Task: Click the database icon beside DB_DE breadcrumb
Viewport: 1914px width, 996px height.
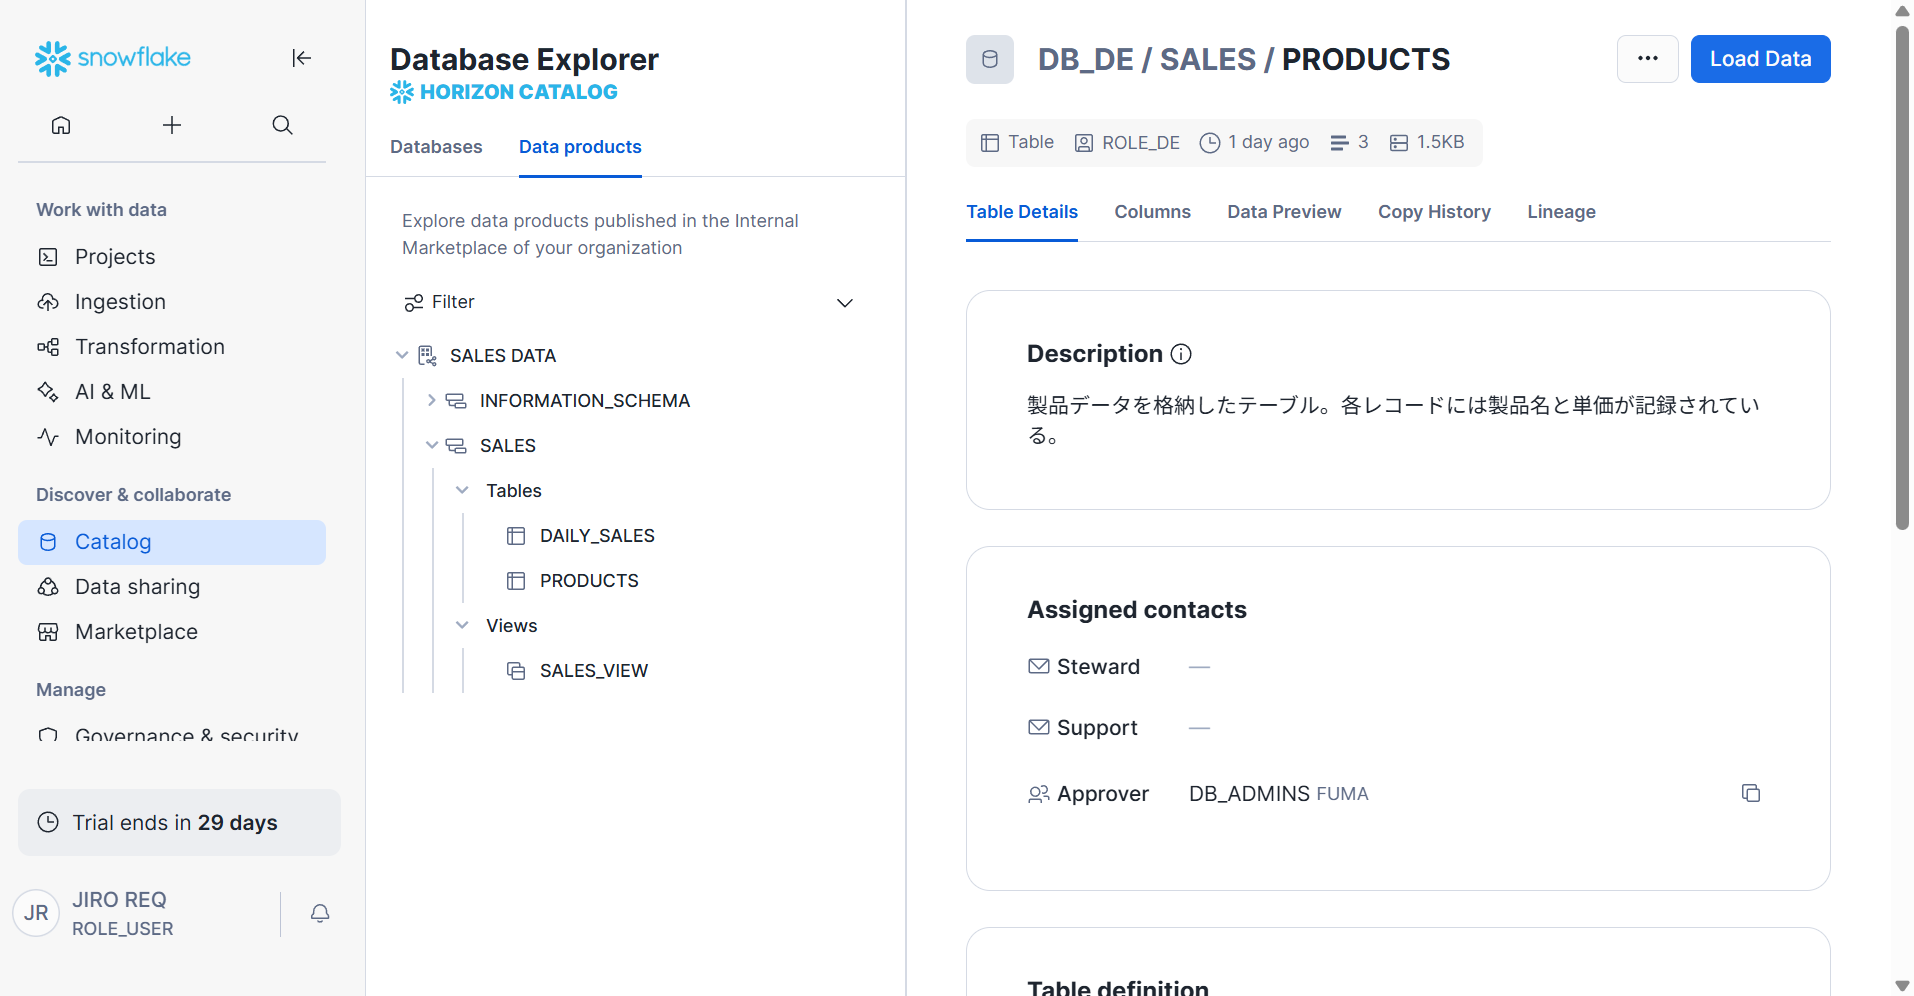Action: [x=990, y=59]
